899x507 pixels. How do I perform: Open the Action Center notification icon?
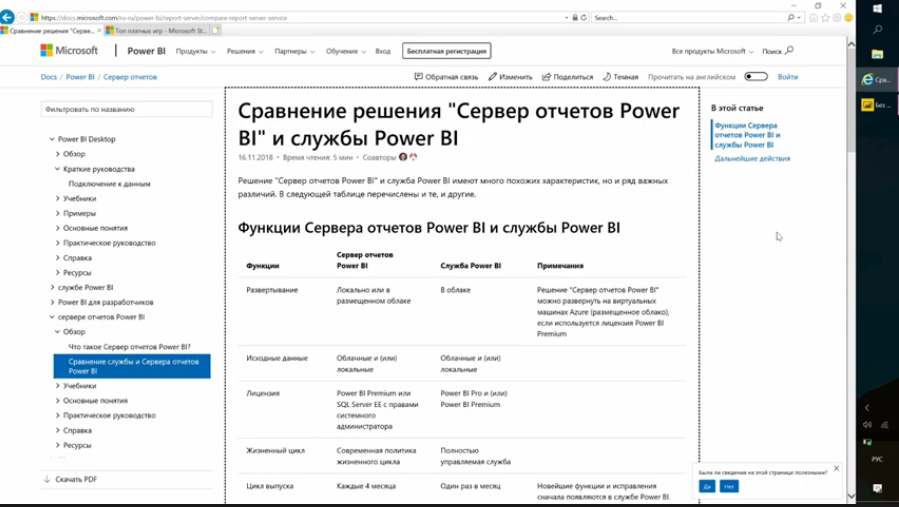point(877,488)
